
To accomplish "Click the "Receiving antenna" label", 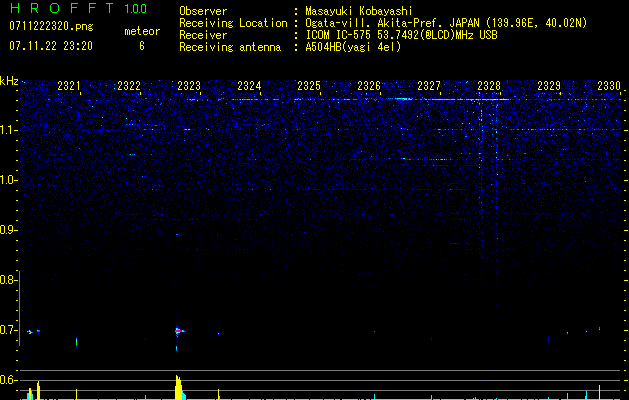I will coord(230,47).
